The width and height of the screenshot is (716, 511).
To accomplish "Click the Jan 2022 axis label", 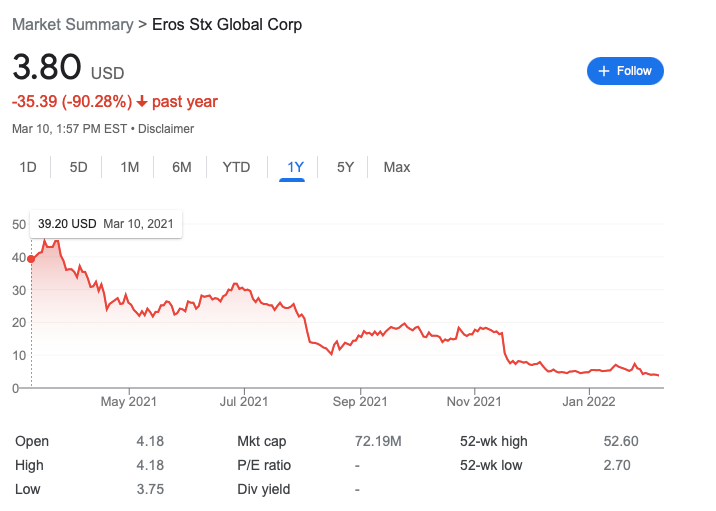I will (x=589, y=401).
